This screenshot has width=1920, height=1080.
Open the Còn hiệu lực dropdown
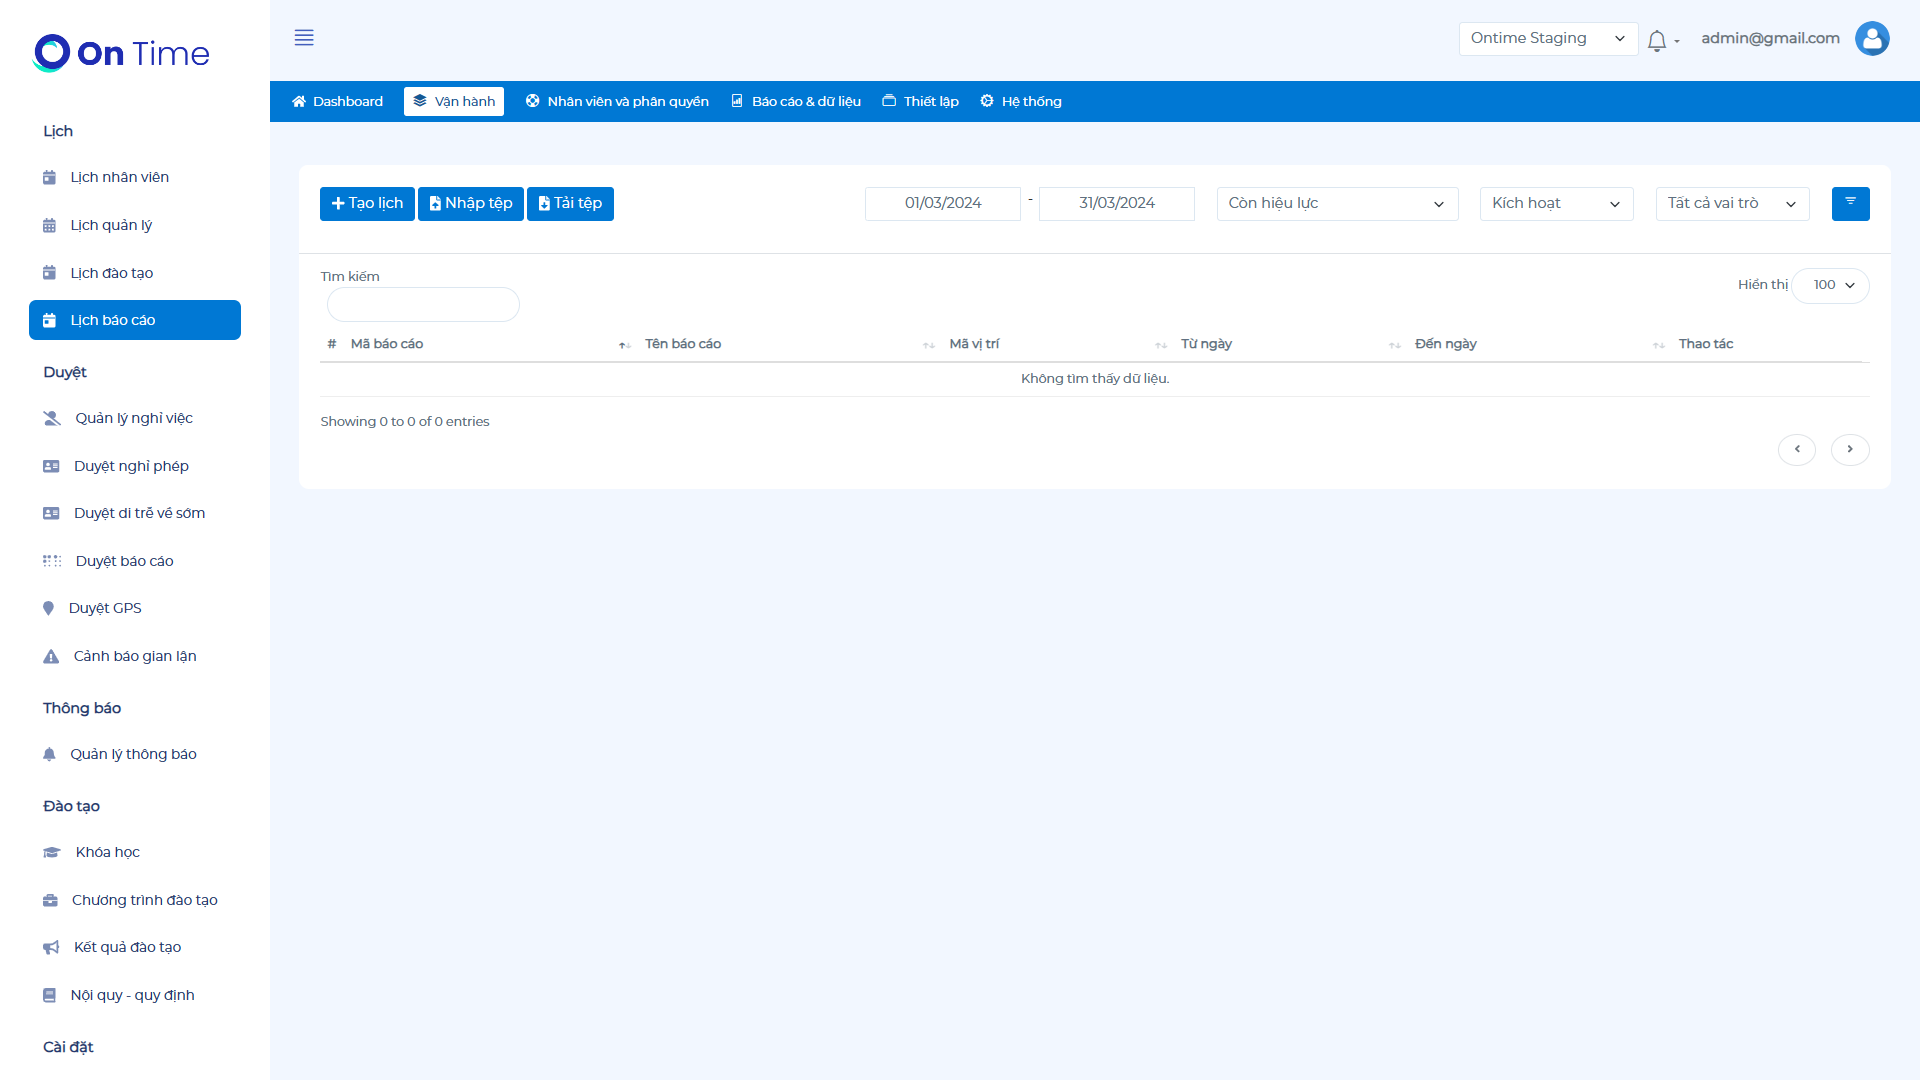(x=1336, y=204)
